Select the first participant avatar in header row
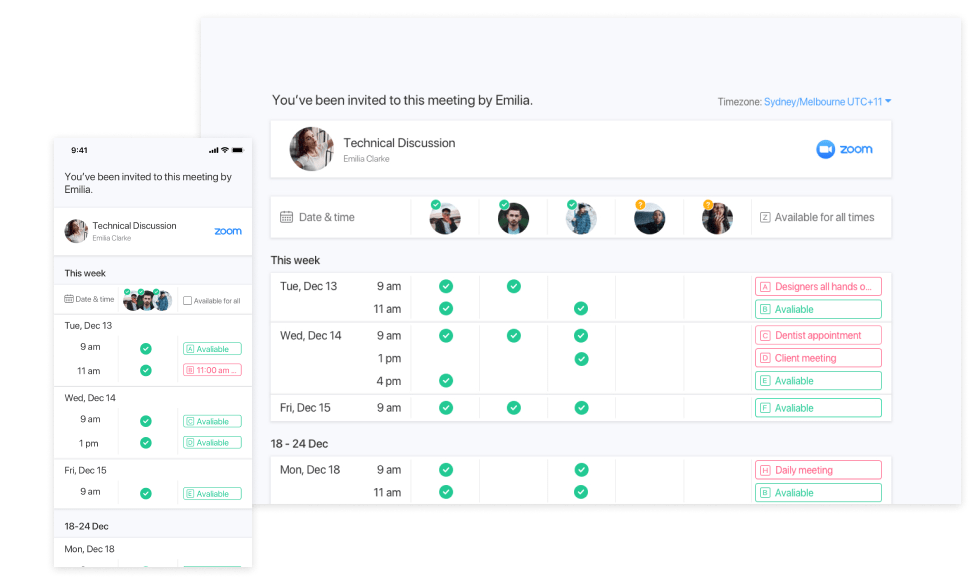The image size is (970, 578). click(445, 218)
